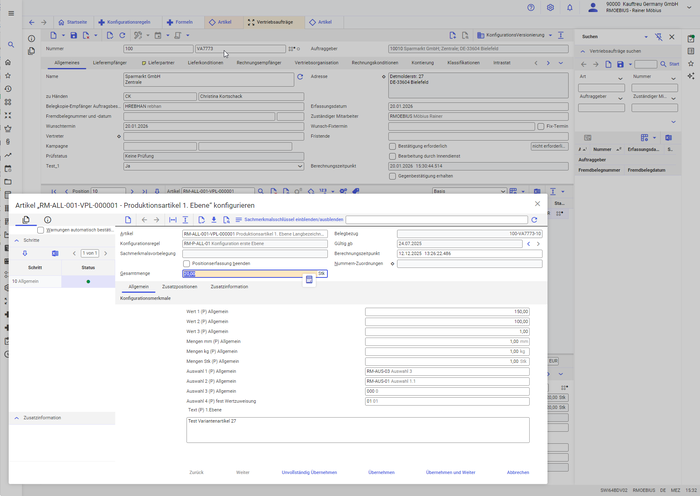Toggle Positionserfassung beenden checkbox
700x496 pixels.
point(186,263)
